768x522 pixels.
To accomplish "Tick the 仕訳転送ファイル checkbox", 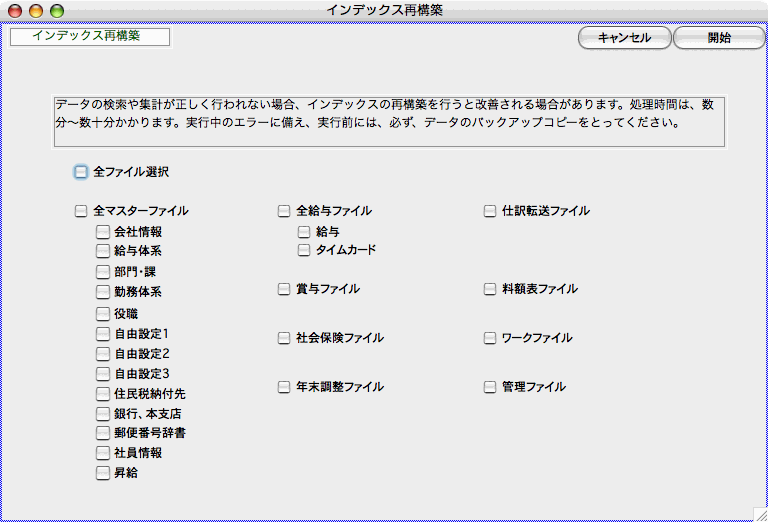I will pyautogui.click(x=490, y=212).
